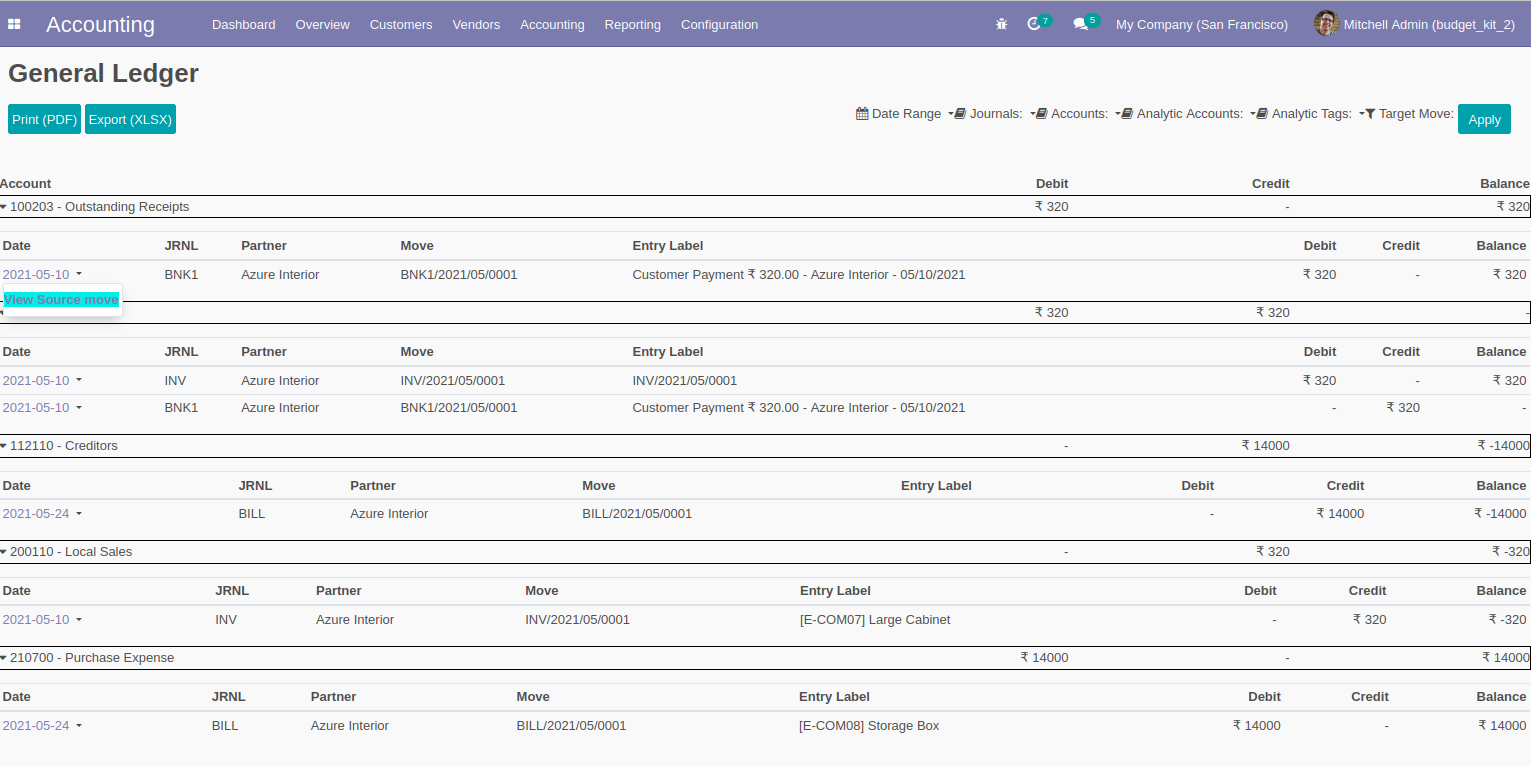Open the Accounts filter dropdown
The image size is (1531, 766).
[1078, 114]
